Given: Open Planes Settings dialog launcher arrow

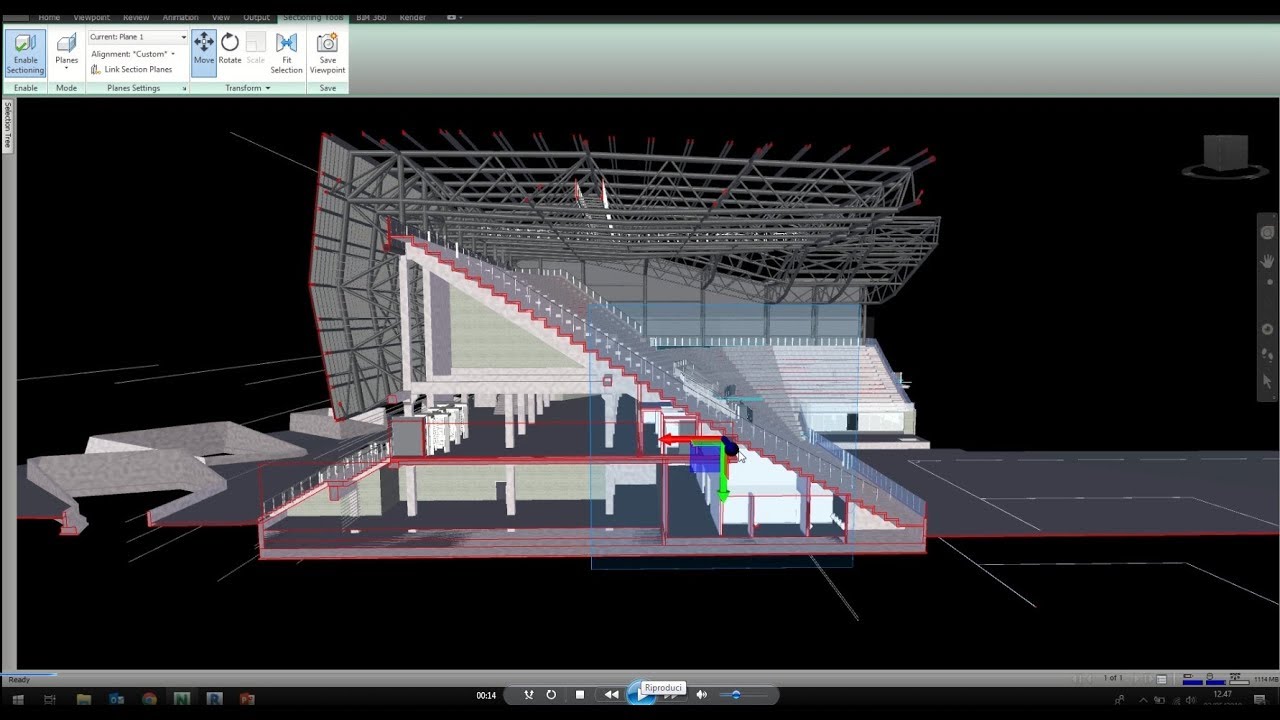Looking at the screenshot, I should tap(184, 89).
